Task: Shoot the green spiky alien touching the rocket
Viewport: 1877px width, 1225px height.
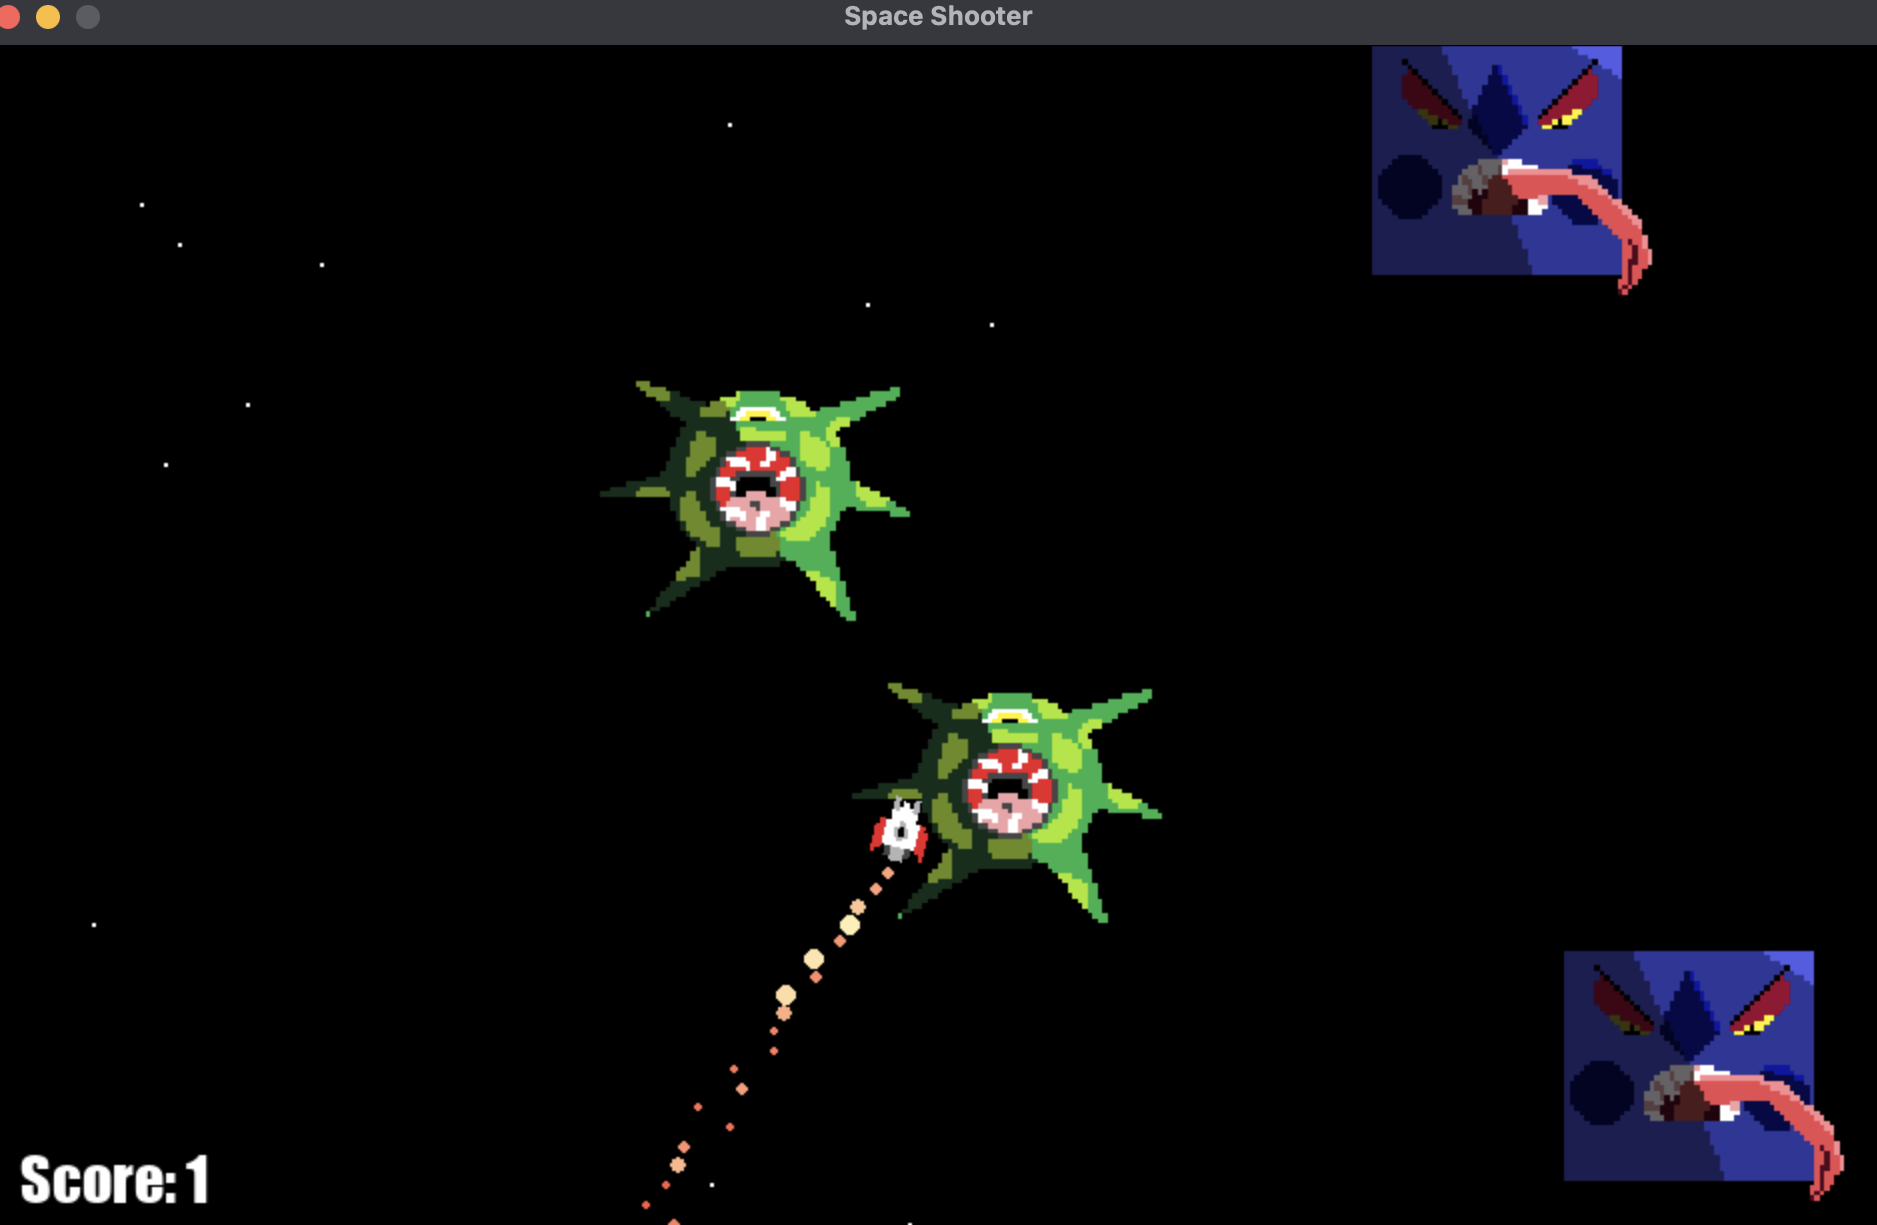Action: pos(1008,802)
